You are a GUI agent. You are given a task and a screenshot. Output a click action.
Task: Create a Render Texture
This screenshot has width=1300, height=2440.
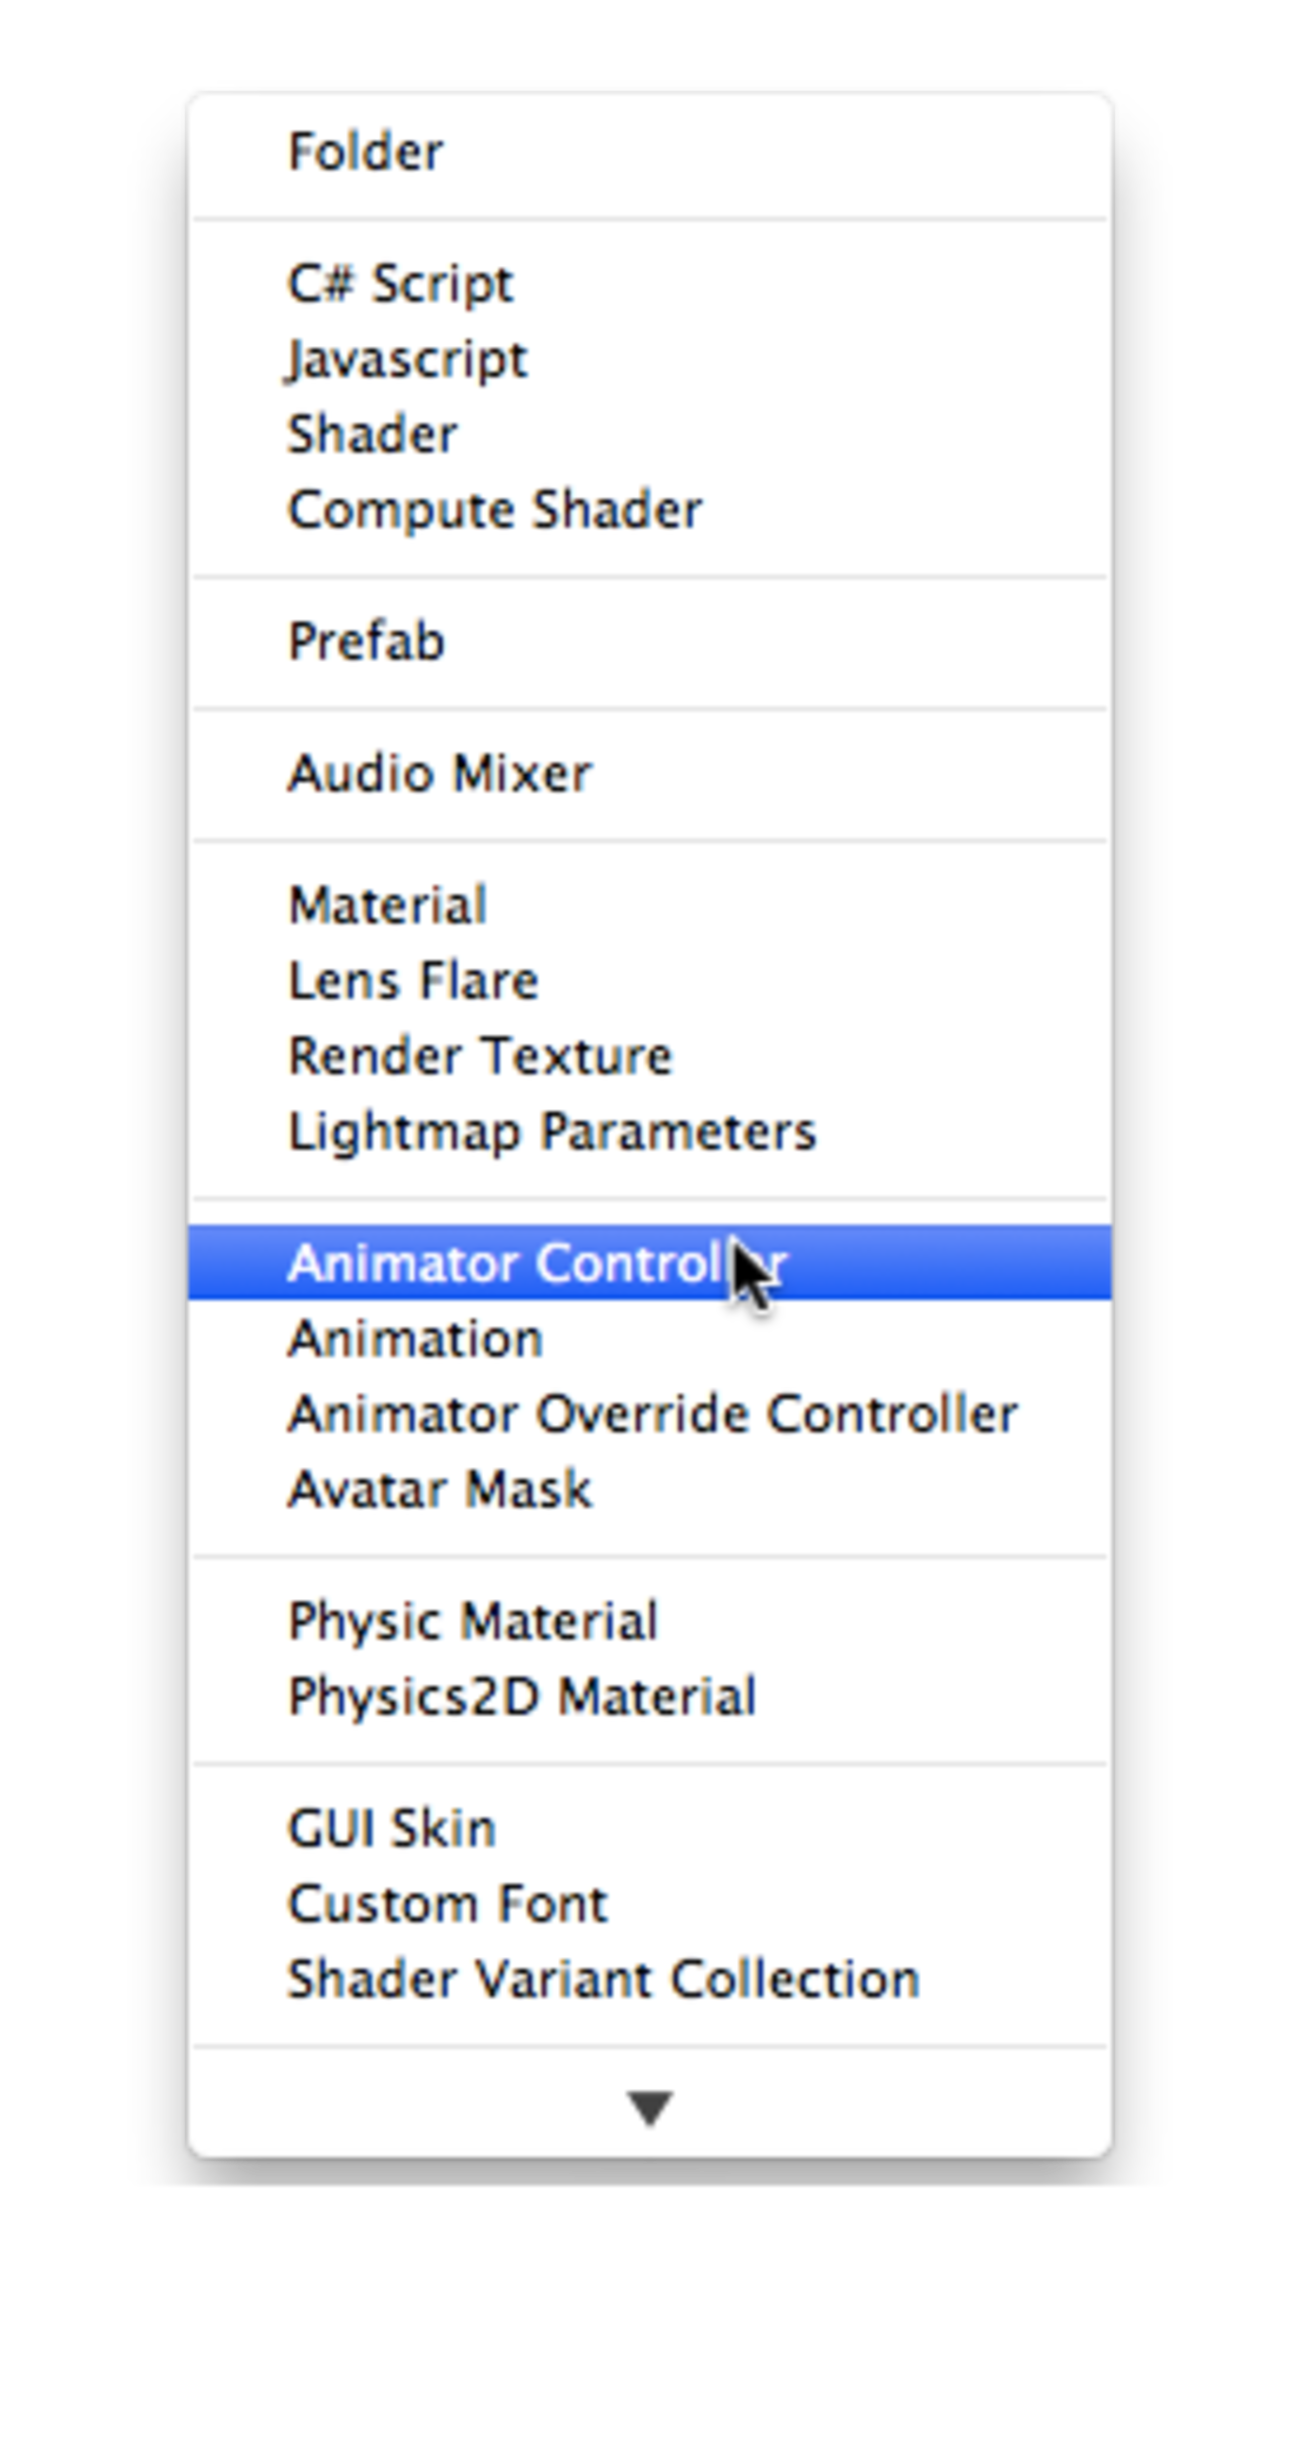480,1057
